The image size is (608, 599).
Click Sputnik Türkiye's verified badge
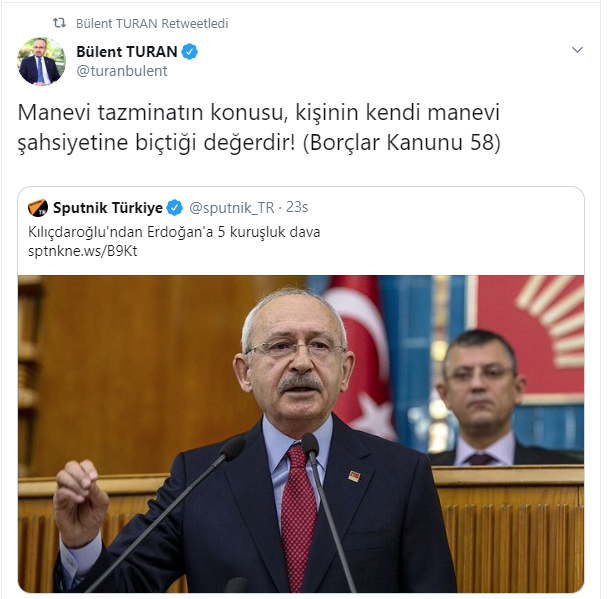[174, 208]
